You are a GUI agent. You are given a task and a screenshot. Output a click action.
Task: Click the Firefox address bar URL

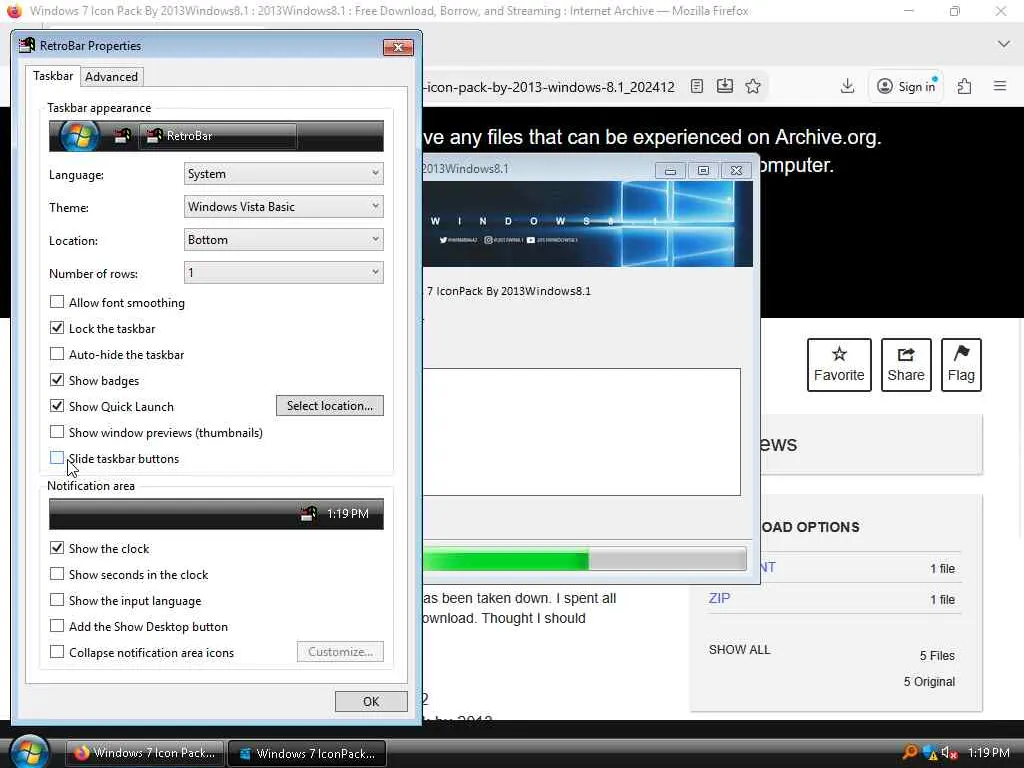pyautogui.click(x=549, y=87)
